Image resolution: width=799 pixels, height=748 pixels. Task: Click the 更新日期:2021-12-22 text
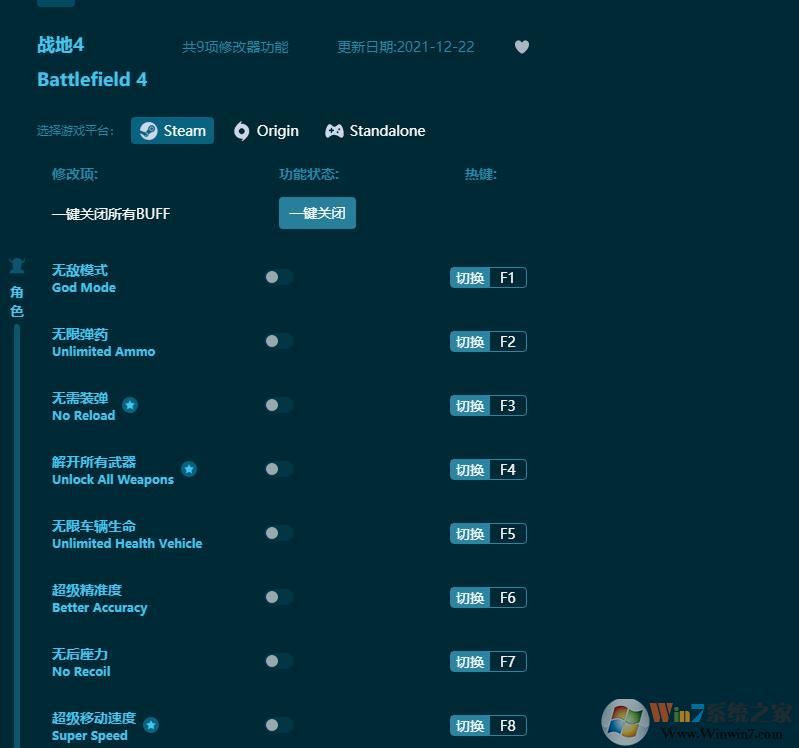coord(406,47)
